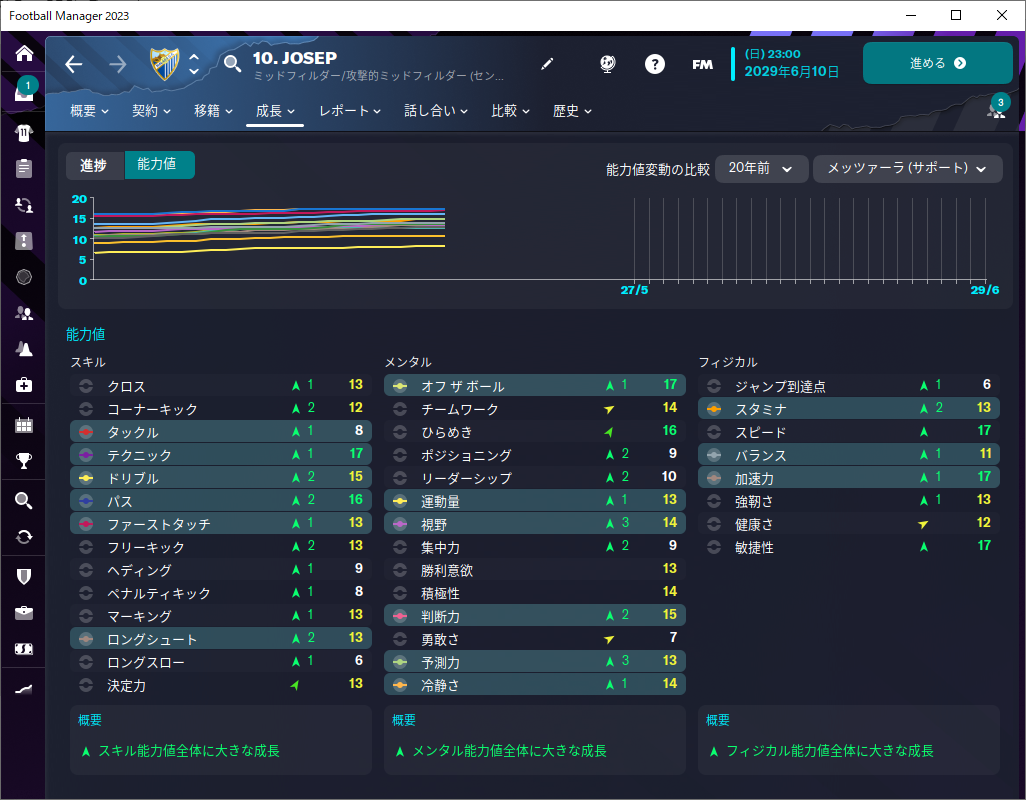This screenshot has height=800, width=1026.
Task: Go back with the left arrow
Action: pos(74,64)
